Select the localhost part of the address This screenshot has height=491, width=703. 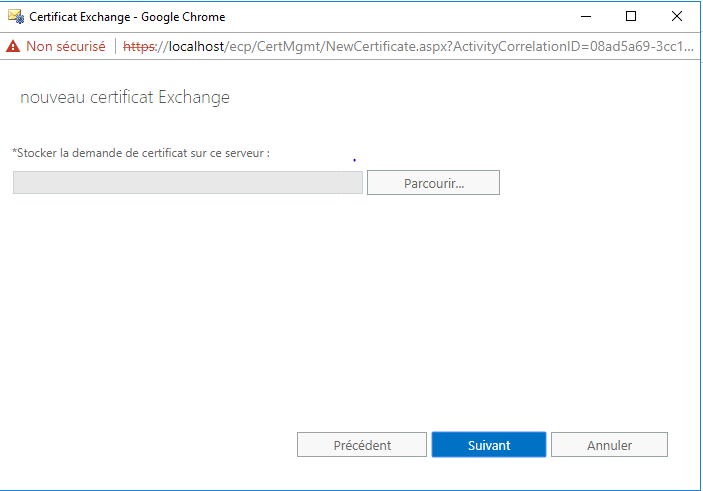pyautogui.click(x=196, y=46)
